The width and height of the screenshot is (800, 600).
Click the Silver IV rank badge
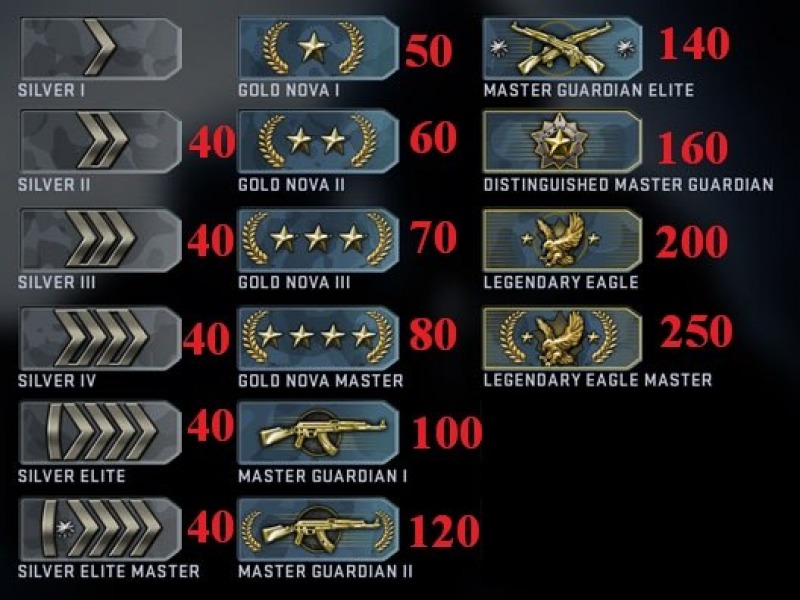[x=101, y=337]
